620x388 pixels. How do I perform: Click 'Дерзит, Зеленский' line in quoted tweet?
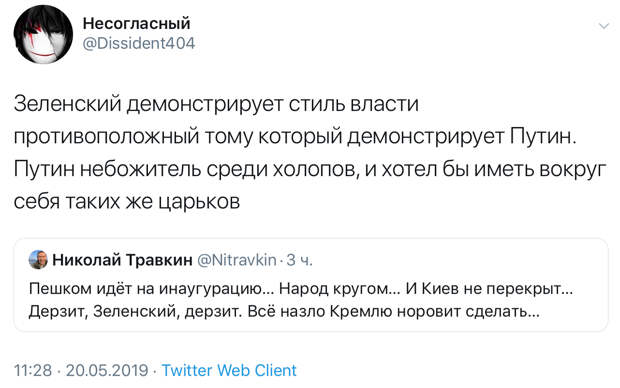pyautogui.click(x=284, y=312)
